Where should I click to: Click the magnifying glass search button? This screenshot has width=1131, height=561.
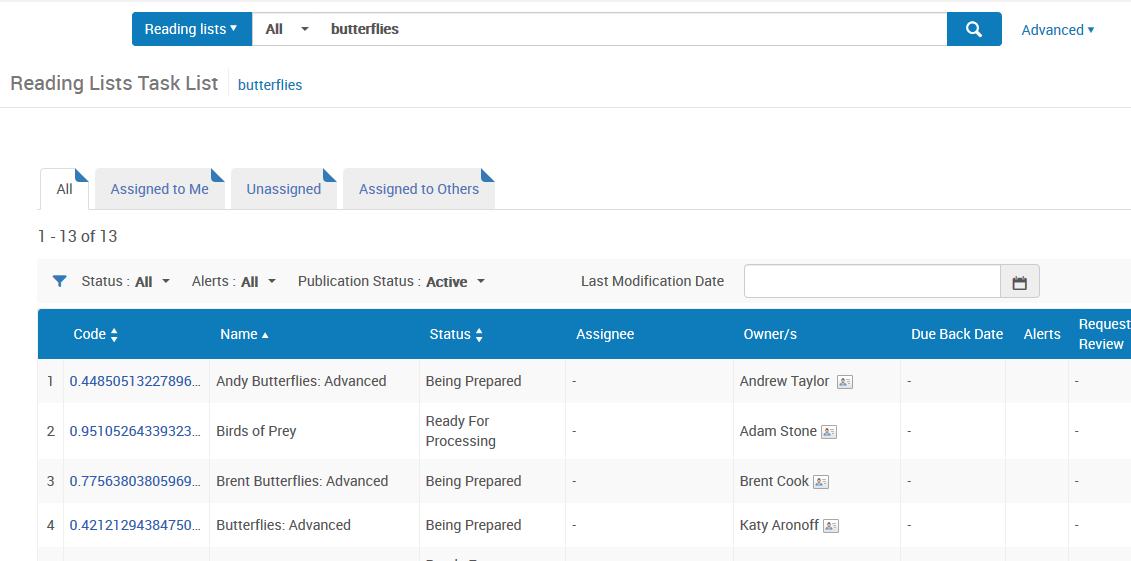pos(974,29)
